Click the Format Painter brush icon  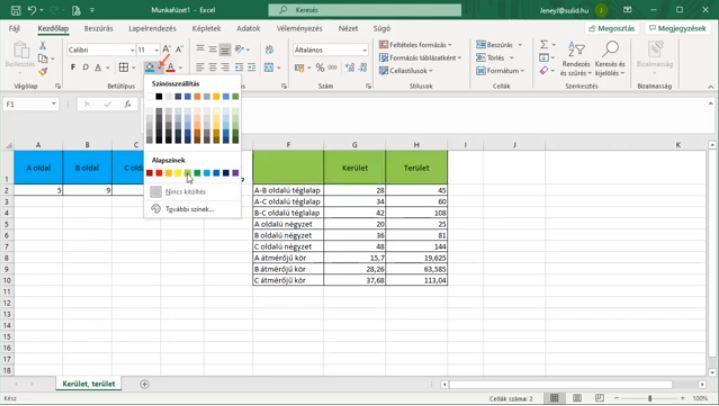point(43,72)
